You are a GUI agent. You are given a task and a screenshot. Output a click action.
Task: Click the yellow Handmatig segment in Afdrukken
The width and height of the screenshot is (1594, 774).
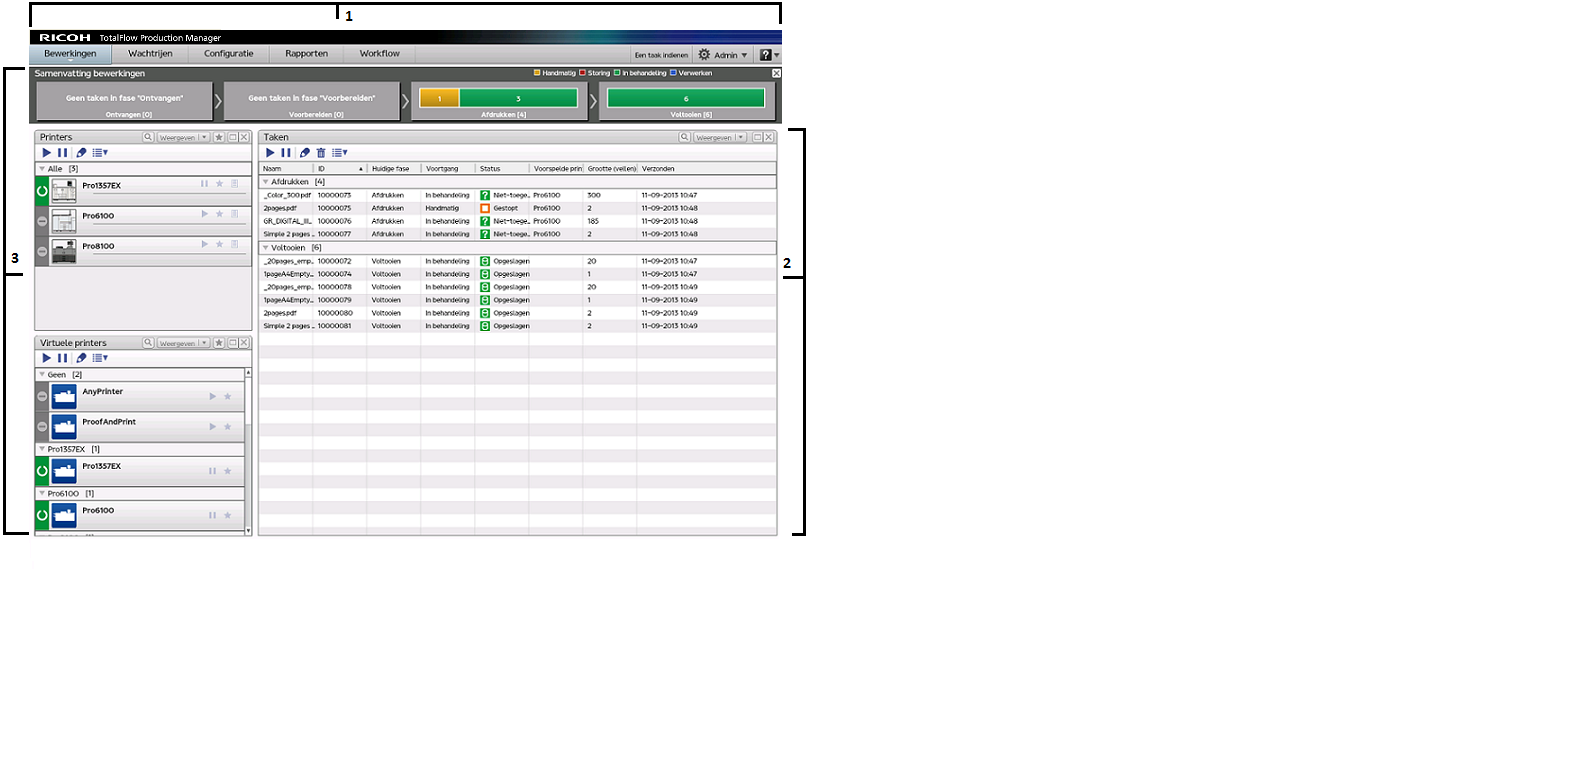click(439, 98)
